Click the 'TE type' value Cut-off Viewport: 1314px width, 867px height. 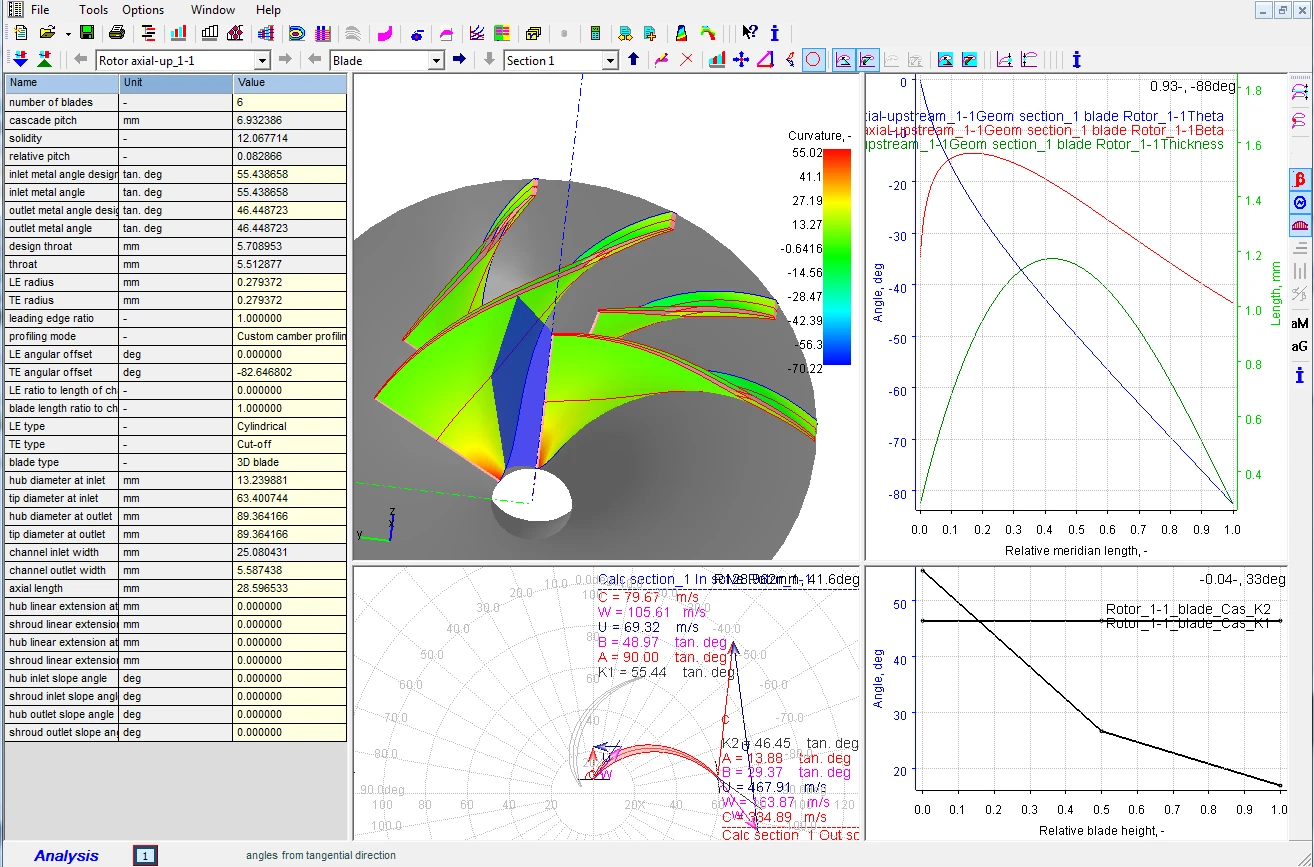coord(290,444)
